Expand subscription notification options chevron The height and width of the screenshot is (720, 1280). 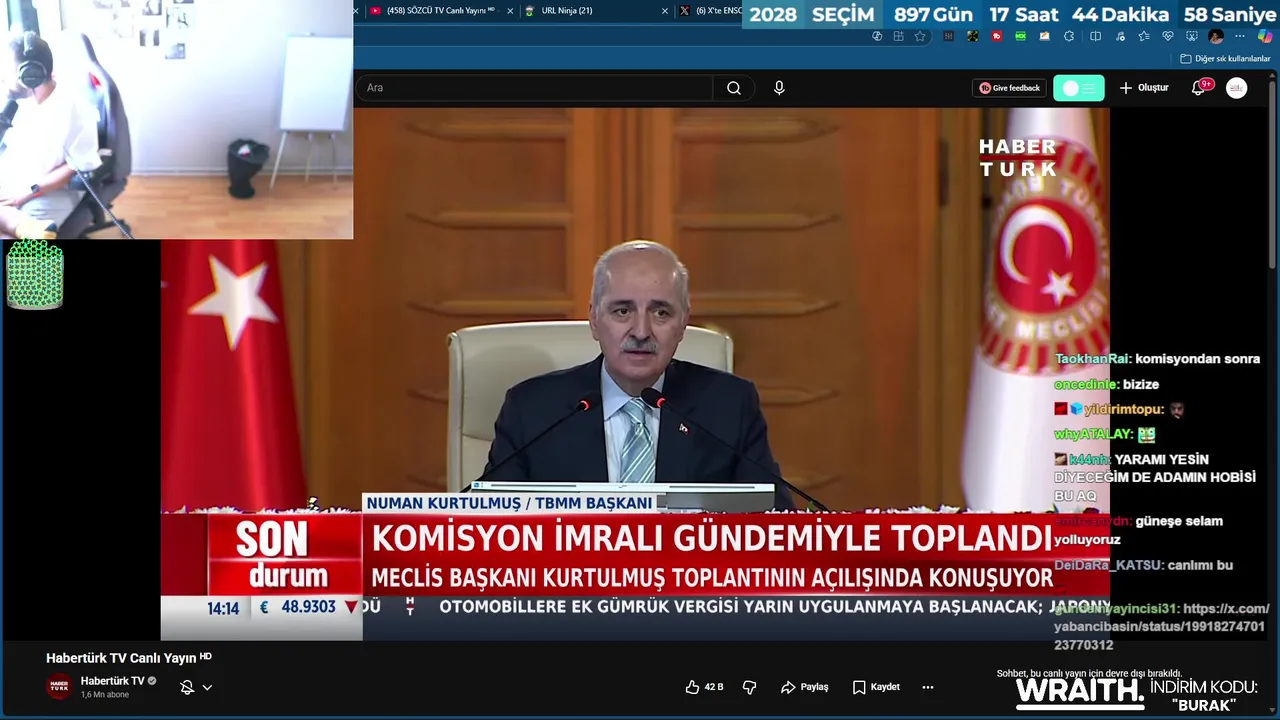pos(207,687)
